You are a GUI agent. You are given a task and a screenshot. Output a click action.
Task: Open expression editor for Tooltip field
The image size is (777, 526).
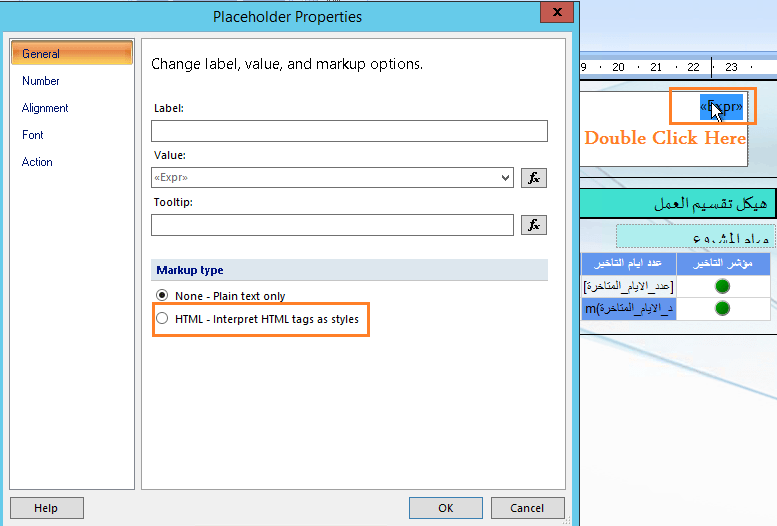tap(534, 225)
